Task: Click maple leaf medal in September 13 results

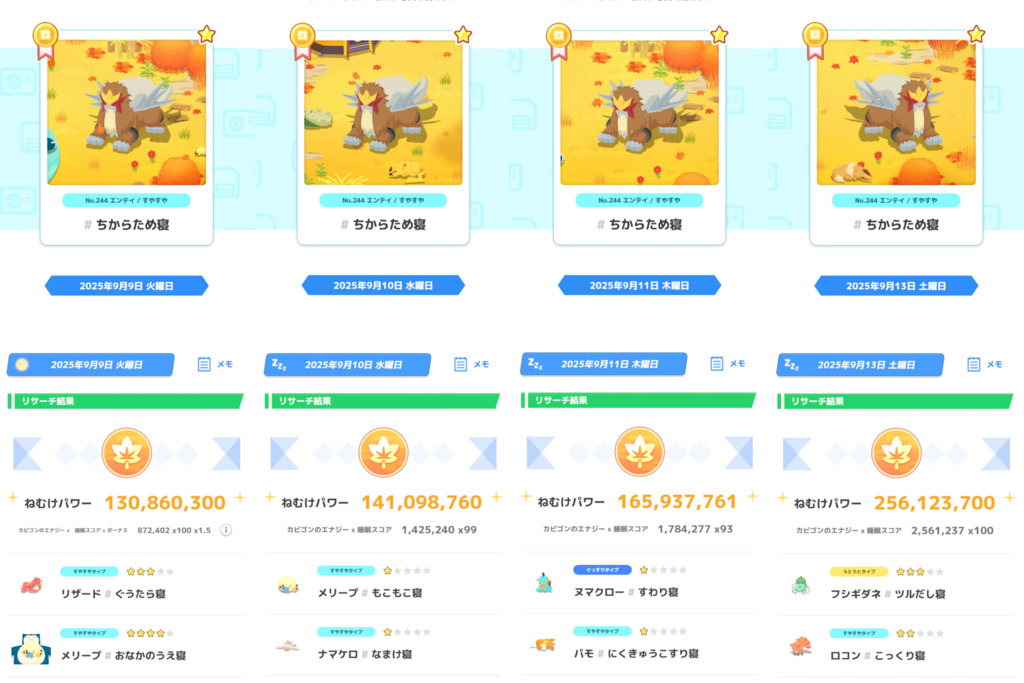Action: [896, 453]
